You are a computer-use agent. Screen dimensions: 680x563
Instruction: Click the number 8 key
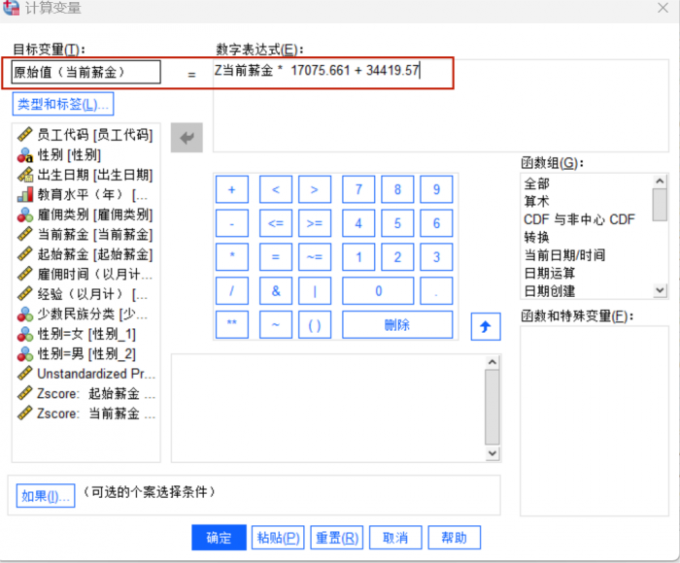pos(398,190)
